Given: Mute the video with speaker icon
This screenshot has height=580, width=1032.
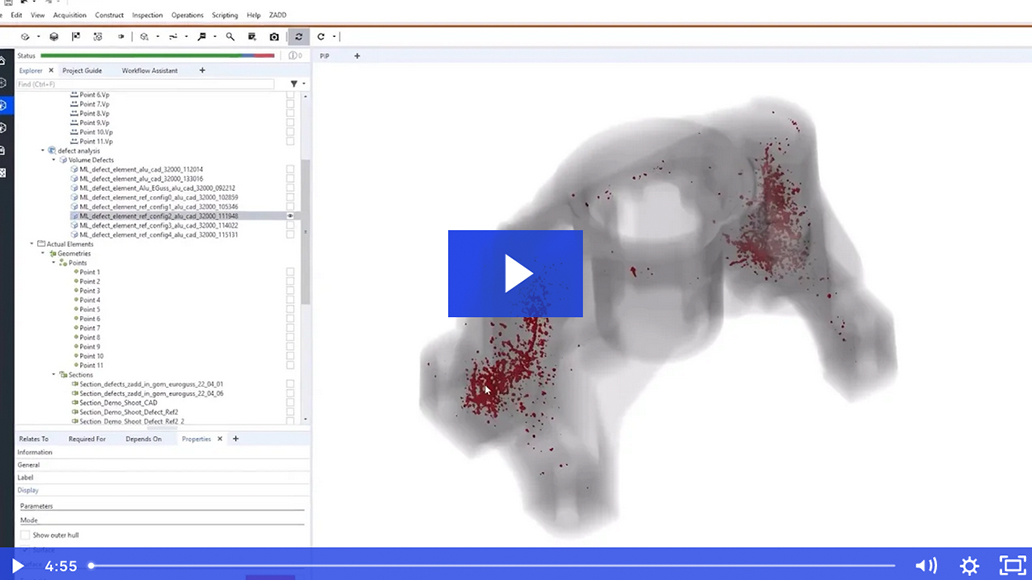Looking at the screenshot, I should [926, 565].
